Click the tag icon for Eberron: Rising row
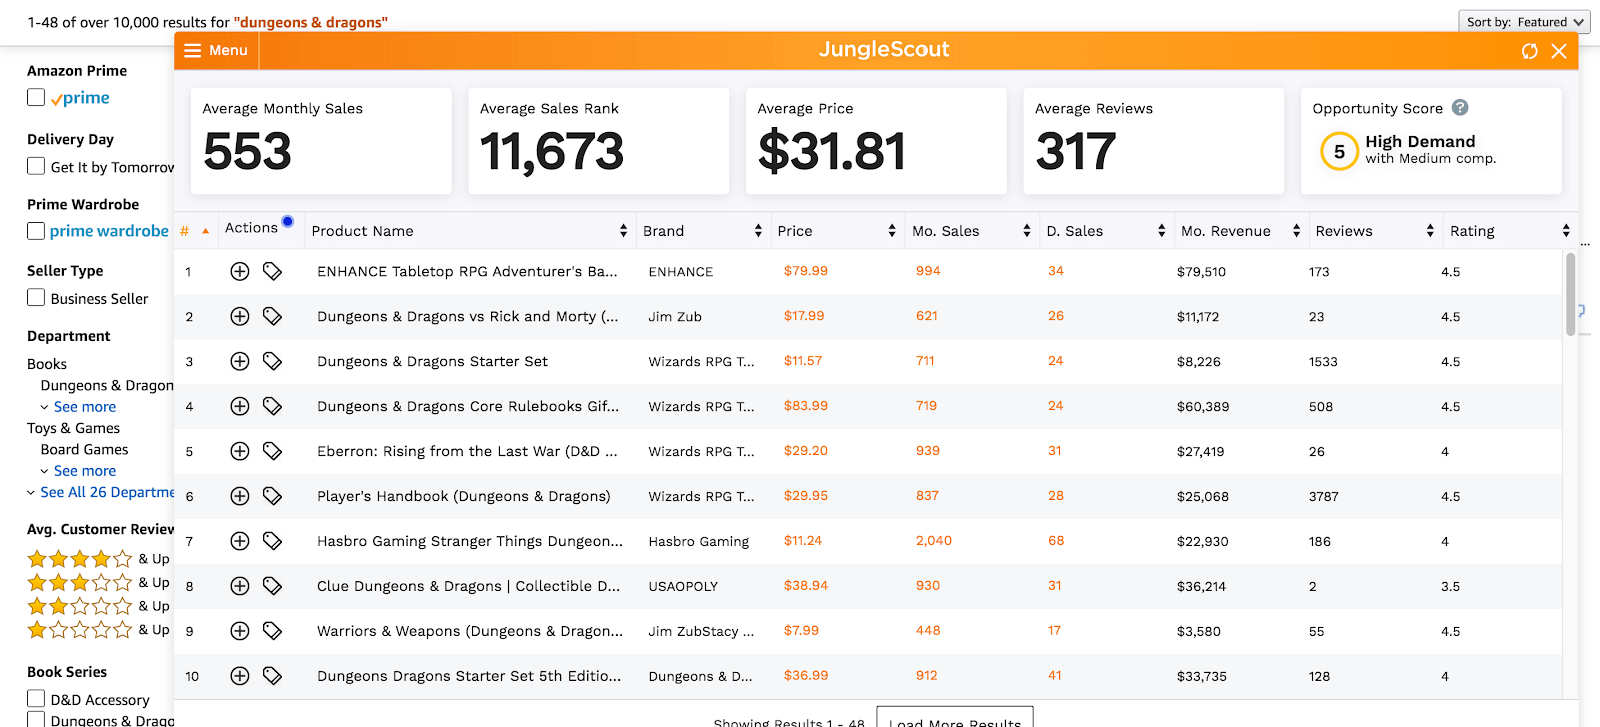1600x727 pixels. (x=272, y=451)
